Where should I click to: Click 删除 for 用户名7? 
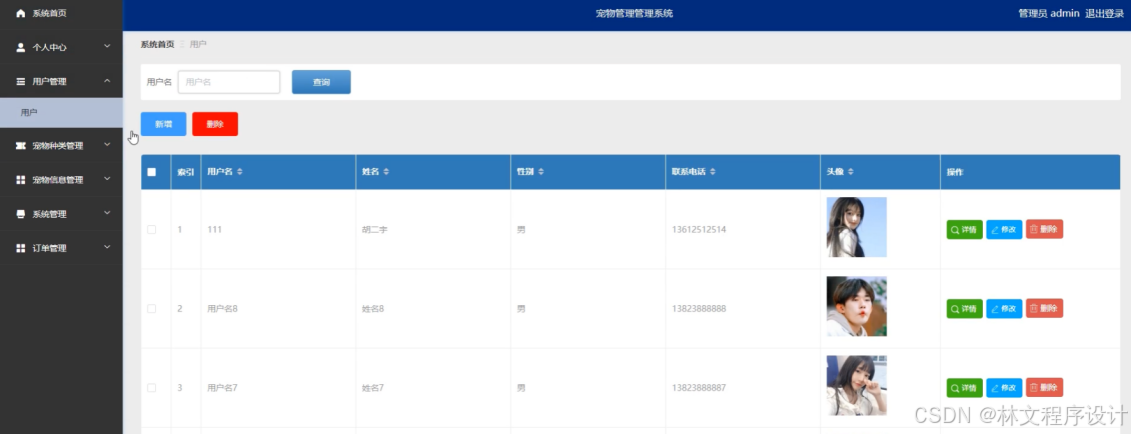point(1044,387)
